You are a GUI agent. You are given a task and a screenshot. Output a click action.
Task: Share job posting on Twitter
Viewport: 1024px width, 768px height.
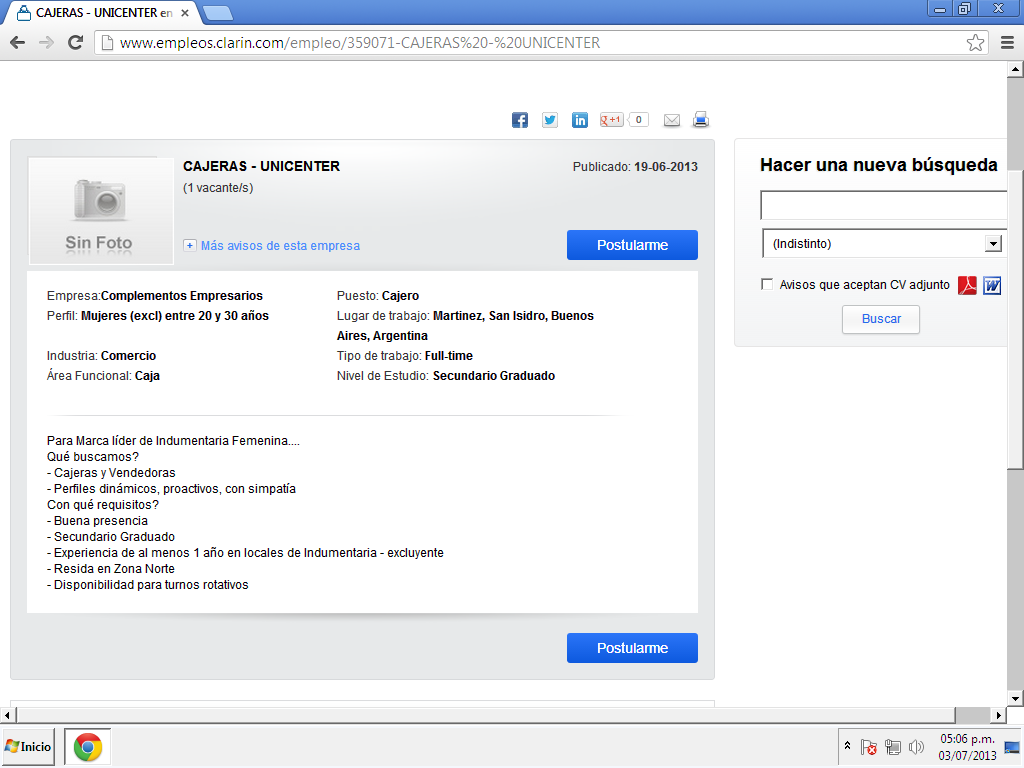pos(550,120)
